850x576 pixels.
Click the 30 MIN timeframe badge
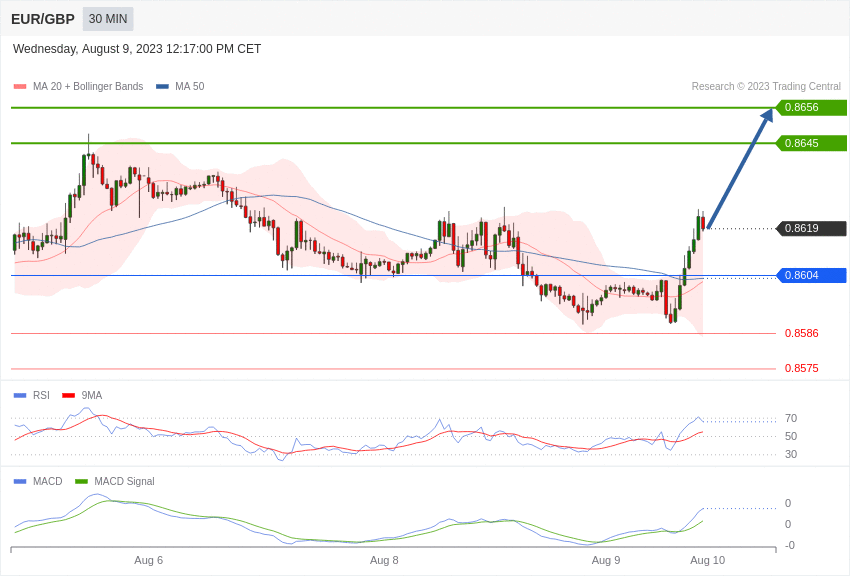point(108,19)
